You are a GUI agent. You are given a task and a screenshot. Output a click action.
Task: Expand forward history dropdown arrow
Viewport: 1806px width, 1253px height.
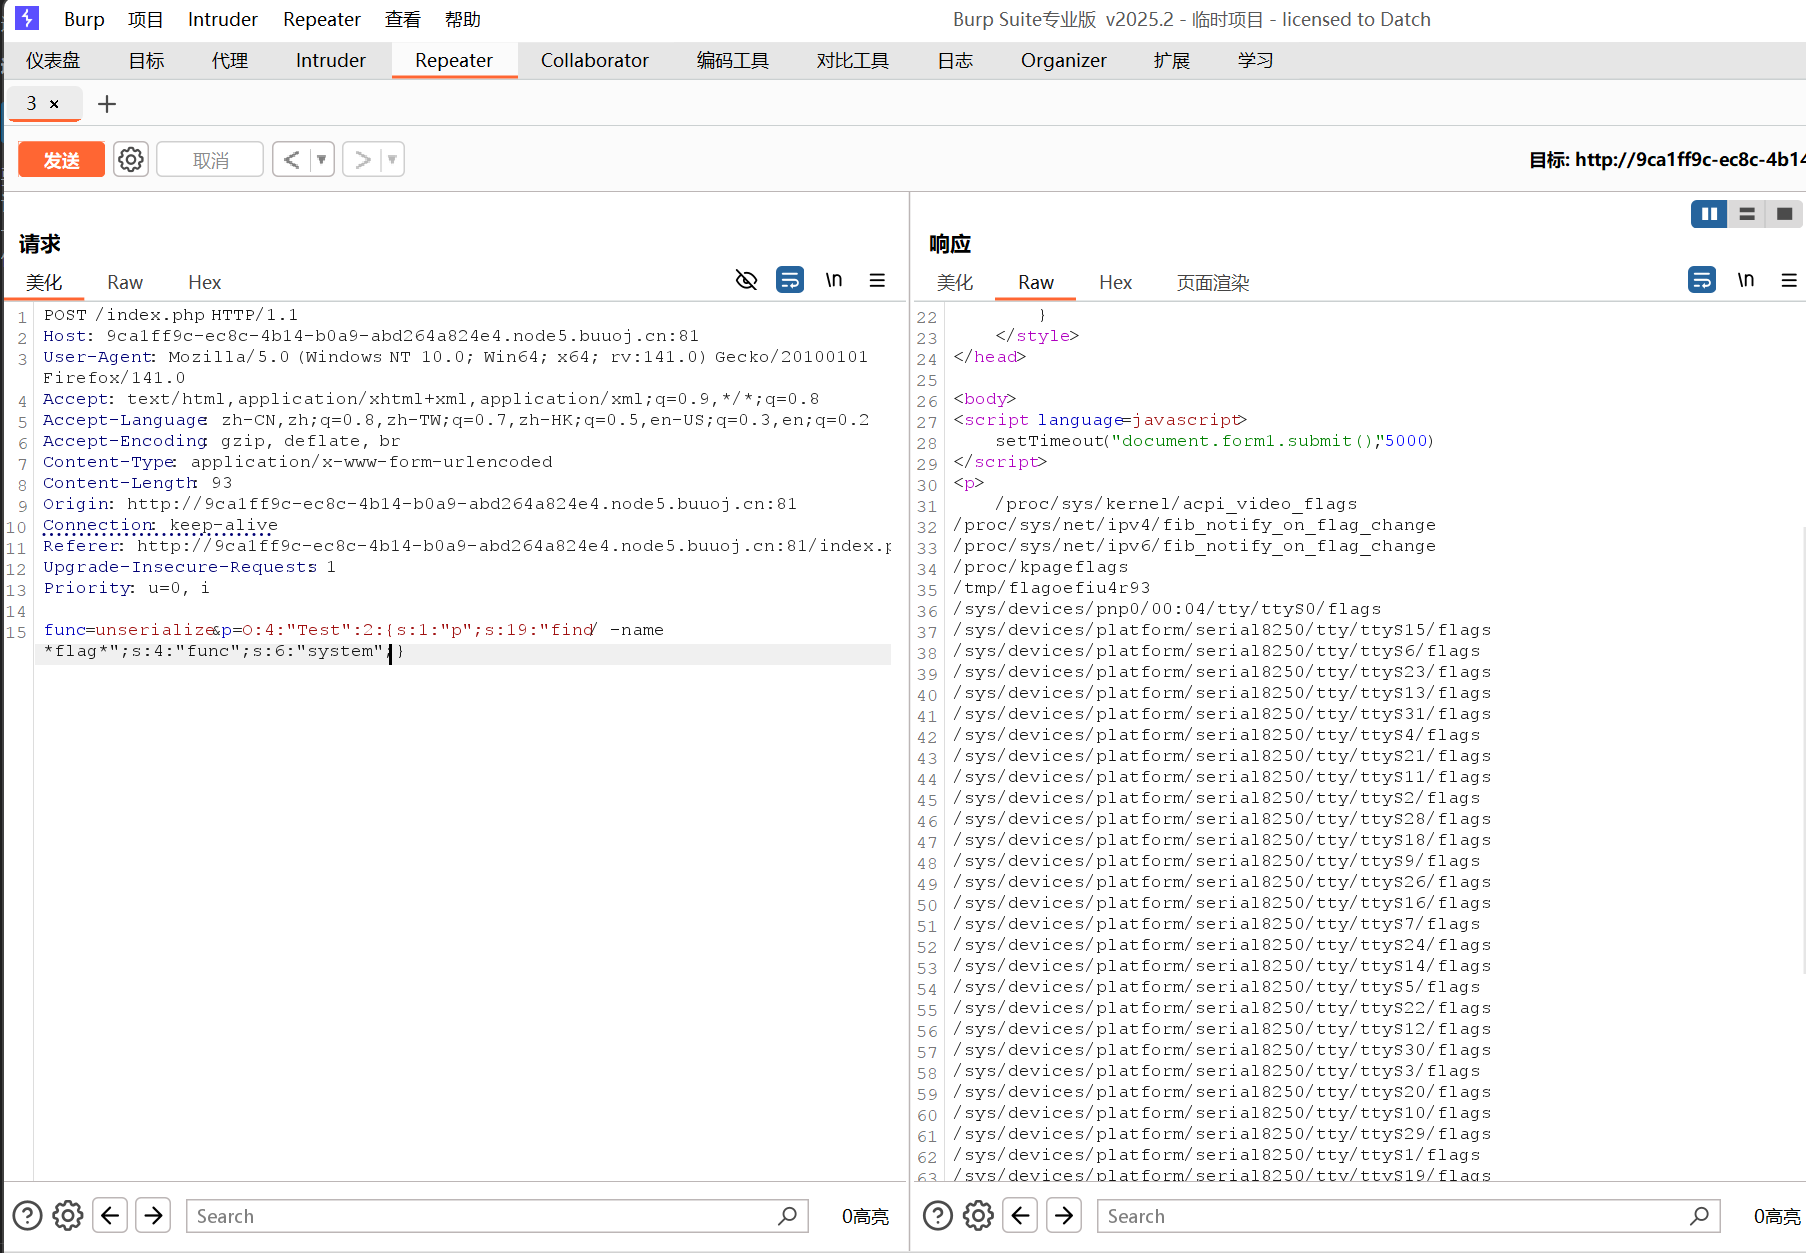[x=392, y=159]
